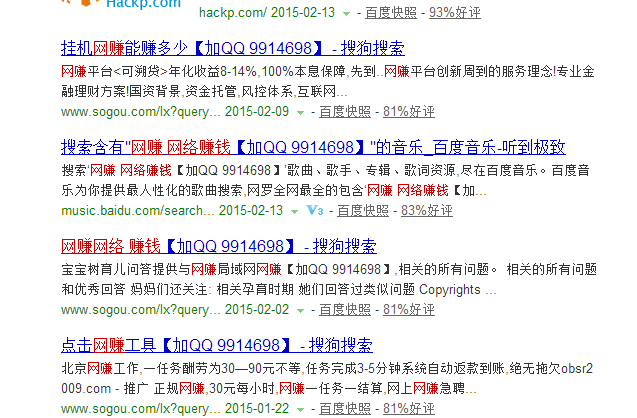Click the V3 verification badge icon
Viewport: 637px width, 418px height.
(x=314, y=210)
